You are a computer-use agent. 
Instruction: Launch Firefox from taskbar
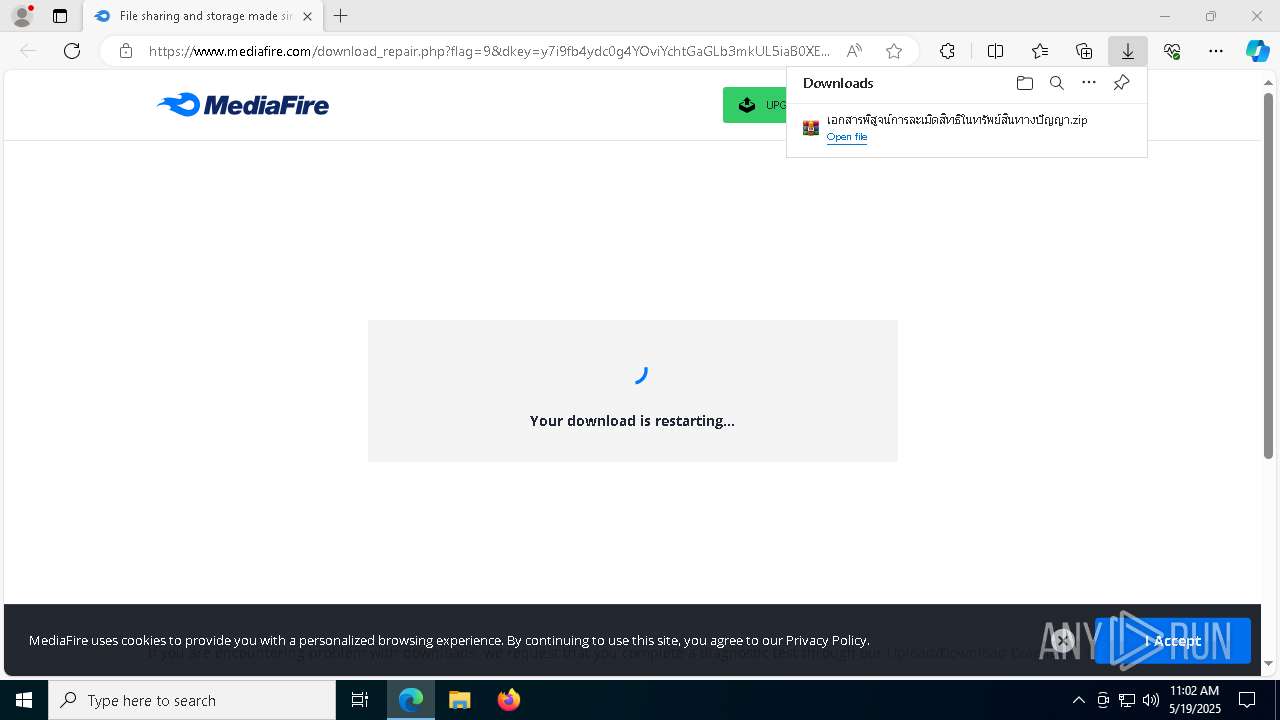(509, 700)
